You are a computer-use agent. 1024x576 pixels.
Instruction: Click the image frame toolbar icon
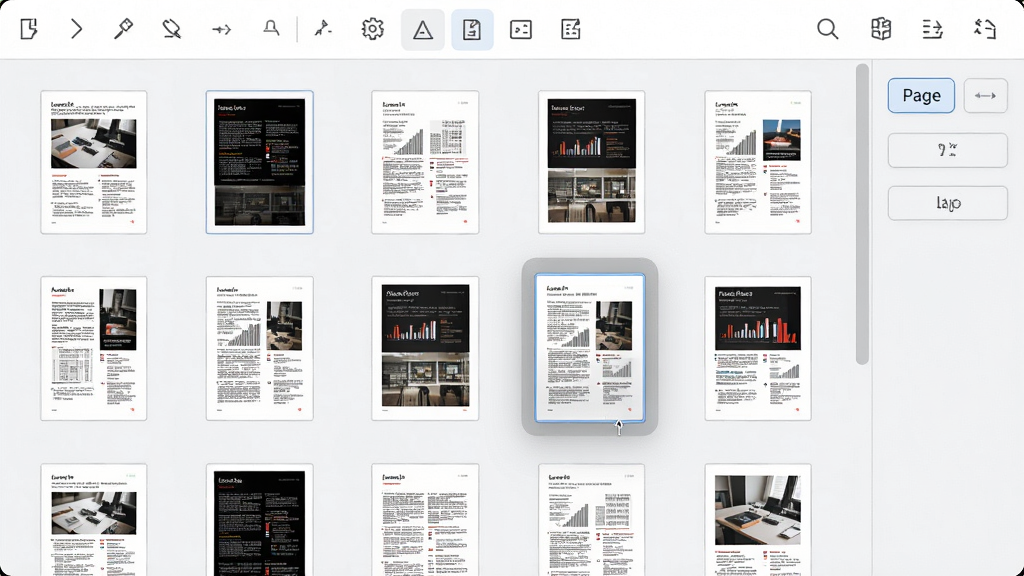pyautogui.click(x=520, y=29)
